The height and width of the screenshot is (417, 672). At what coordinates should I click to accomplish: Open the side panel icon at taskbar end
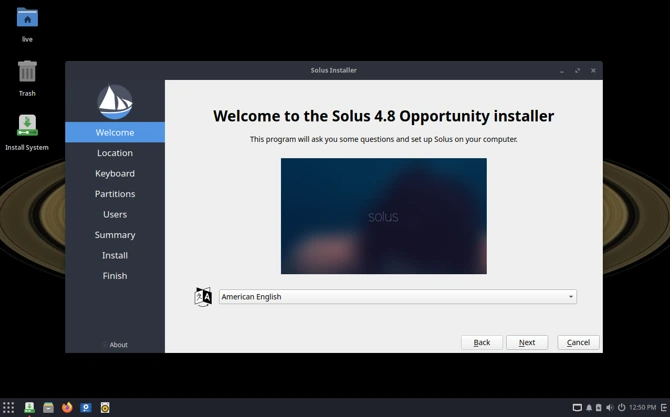coord(664,408)
